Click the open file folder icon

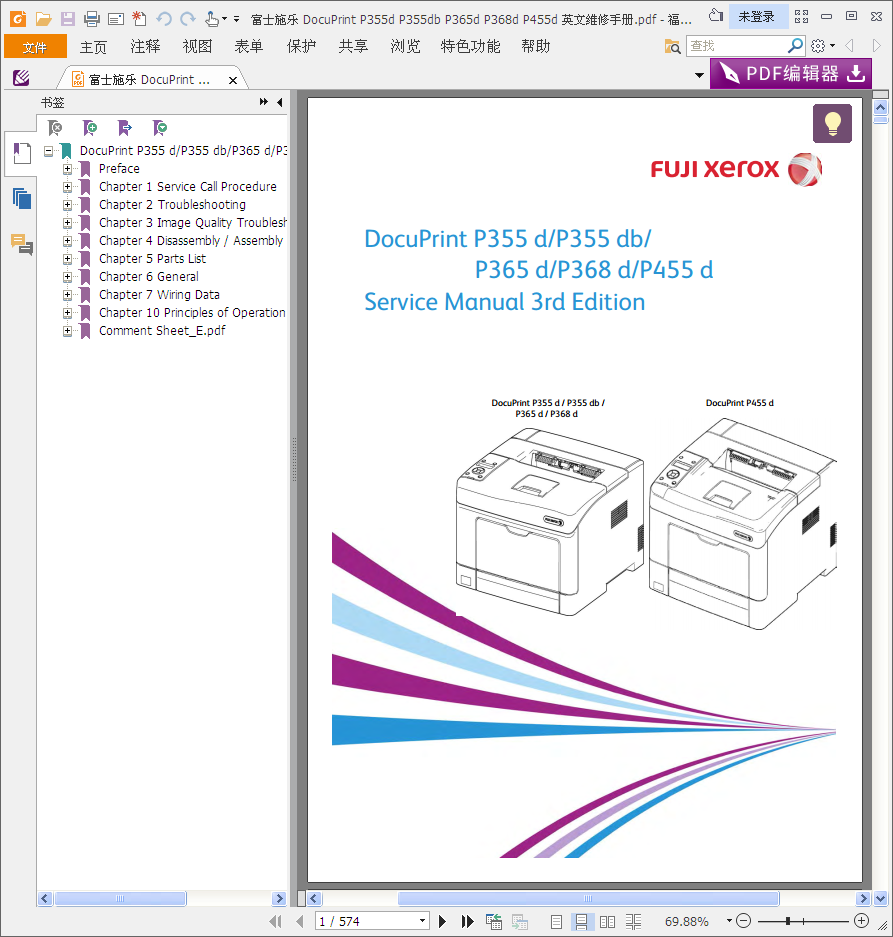(43, 19)
